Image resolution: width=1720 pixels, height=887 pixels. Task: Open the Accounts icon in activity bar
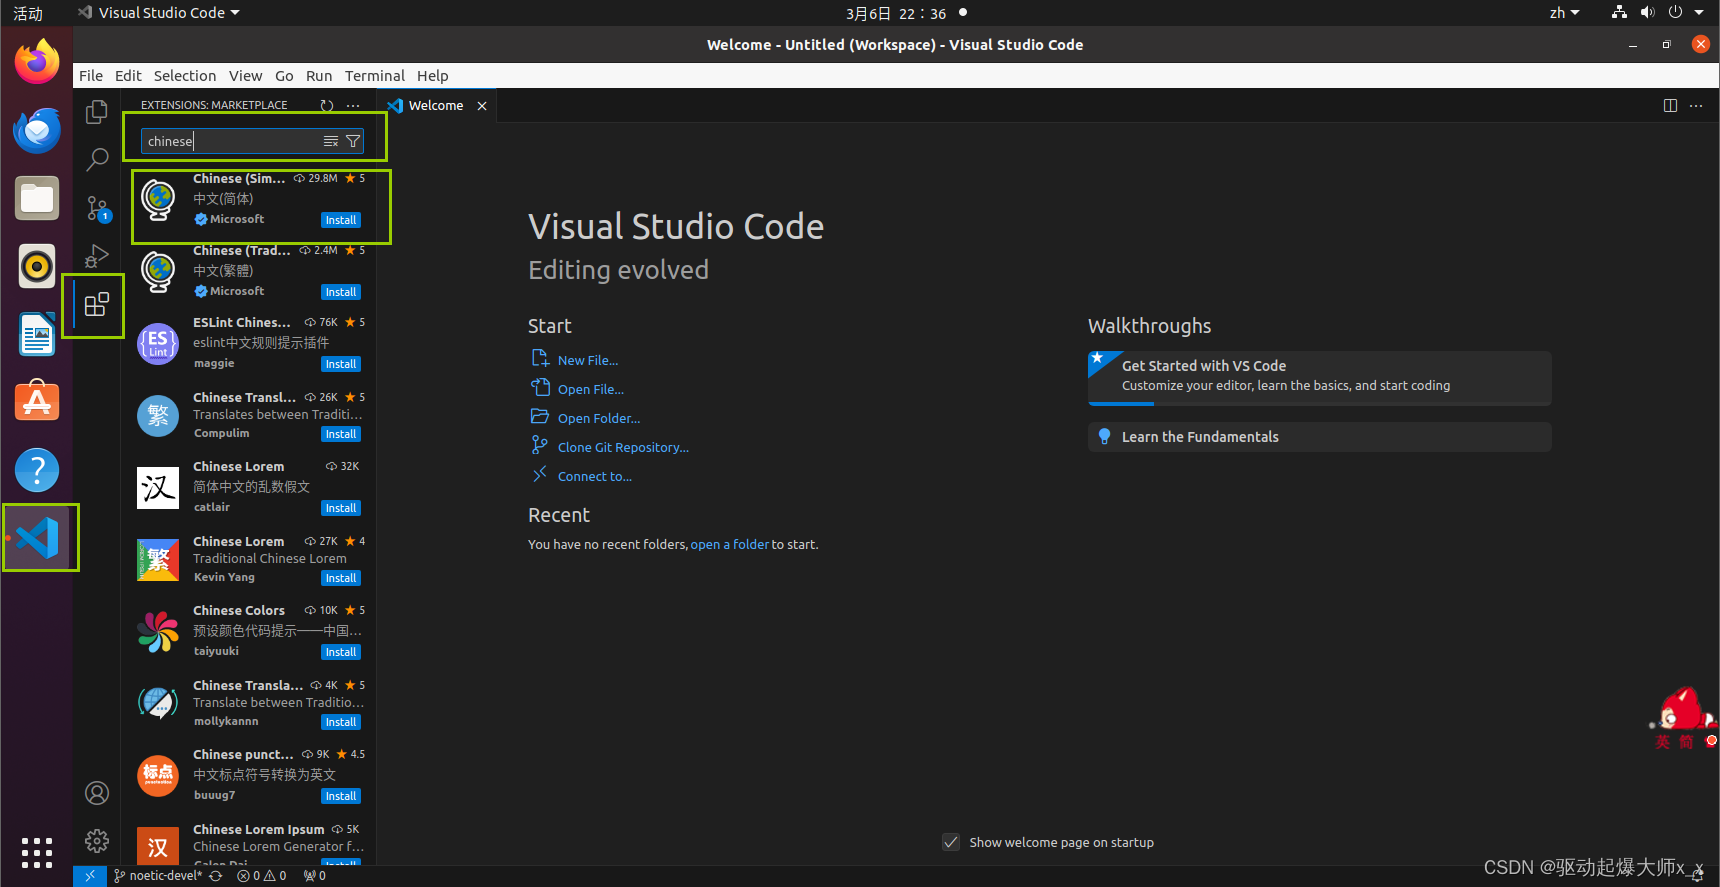97,793
